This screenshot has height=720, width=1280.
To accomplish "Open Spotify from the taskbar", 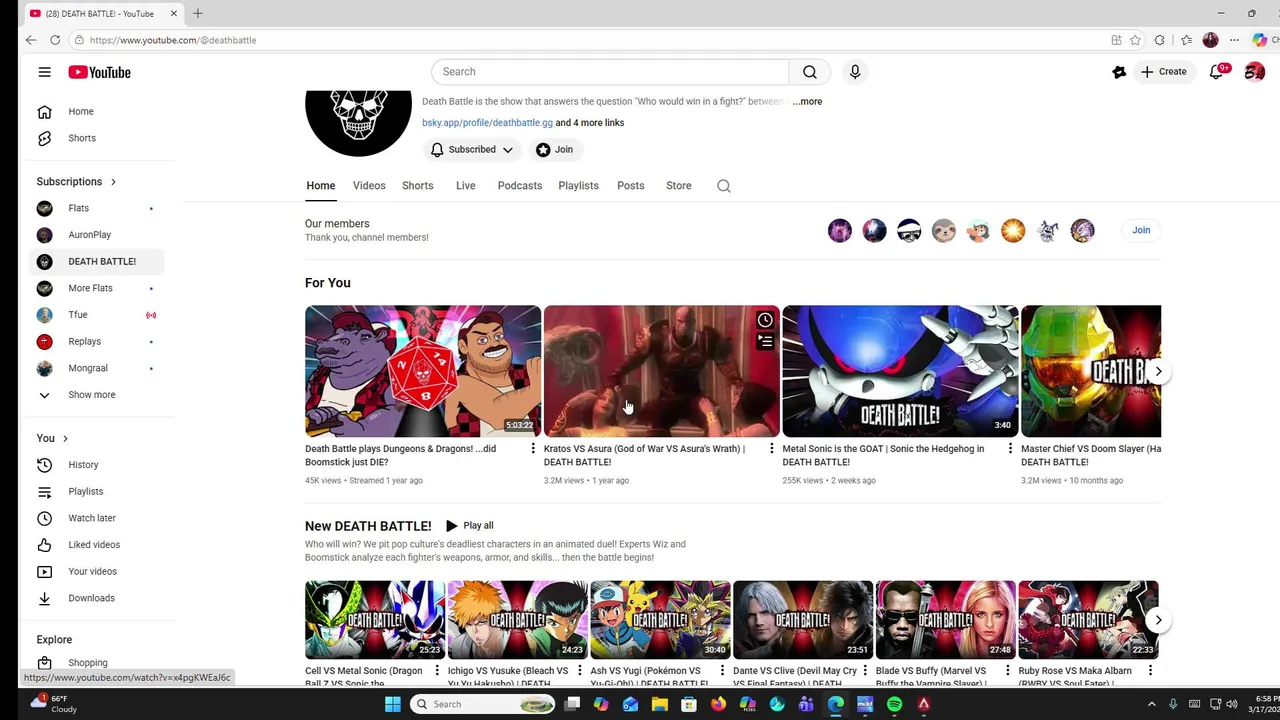I will click(x=894, y=704).
